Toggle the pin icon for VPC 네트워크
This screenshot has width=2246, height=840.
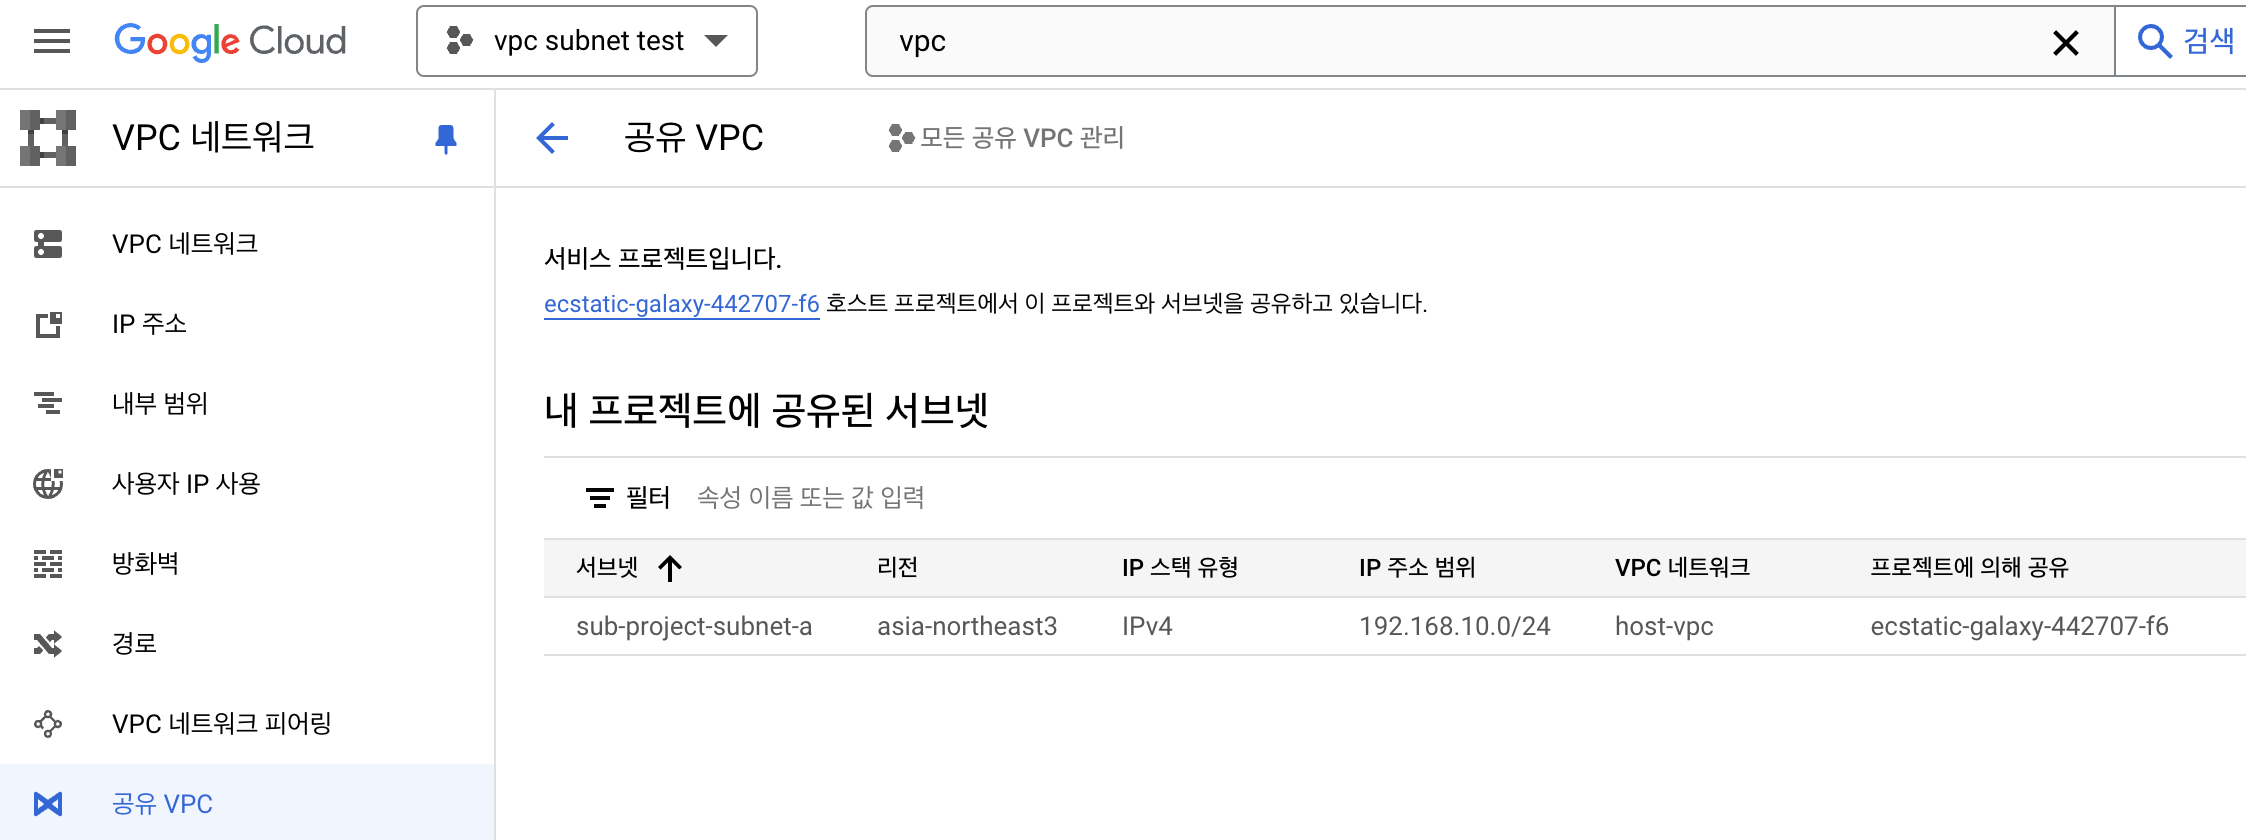[x=446, y=138]
